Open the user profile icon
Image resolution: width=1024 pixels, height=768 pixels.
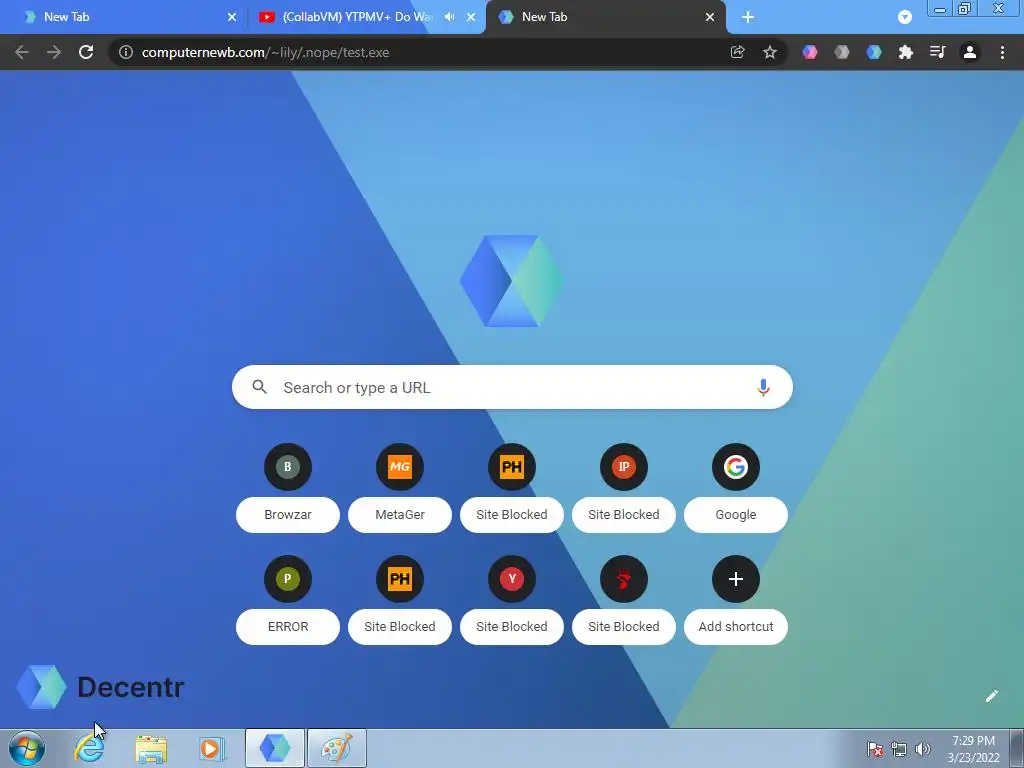[970, 52]
